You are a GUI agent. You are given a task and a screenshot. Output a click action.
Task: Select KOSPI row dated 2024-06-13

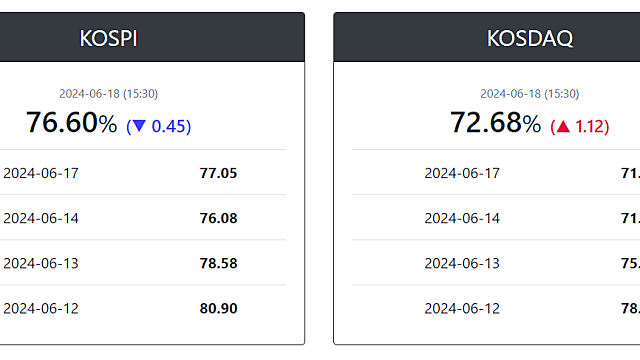click(143, 263)
